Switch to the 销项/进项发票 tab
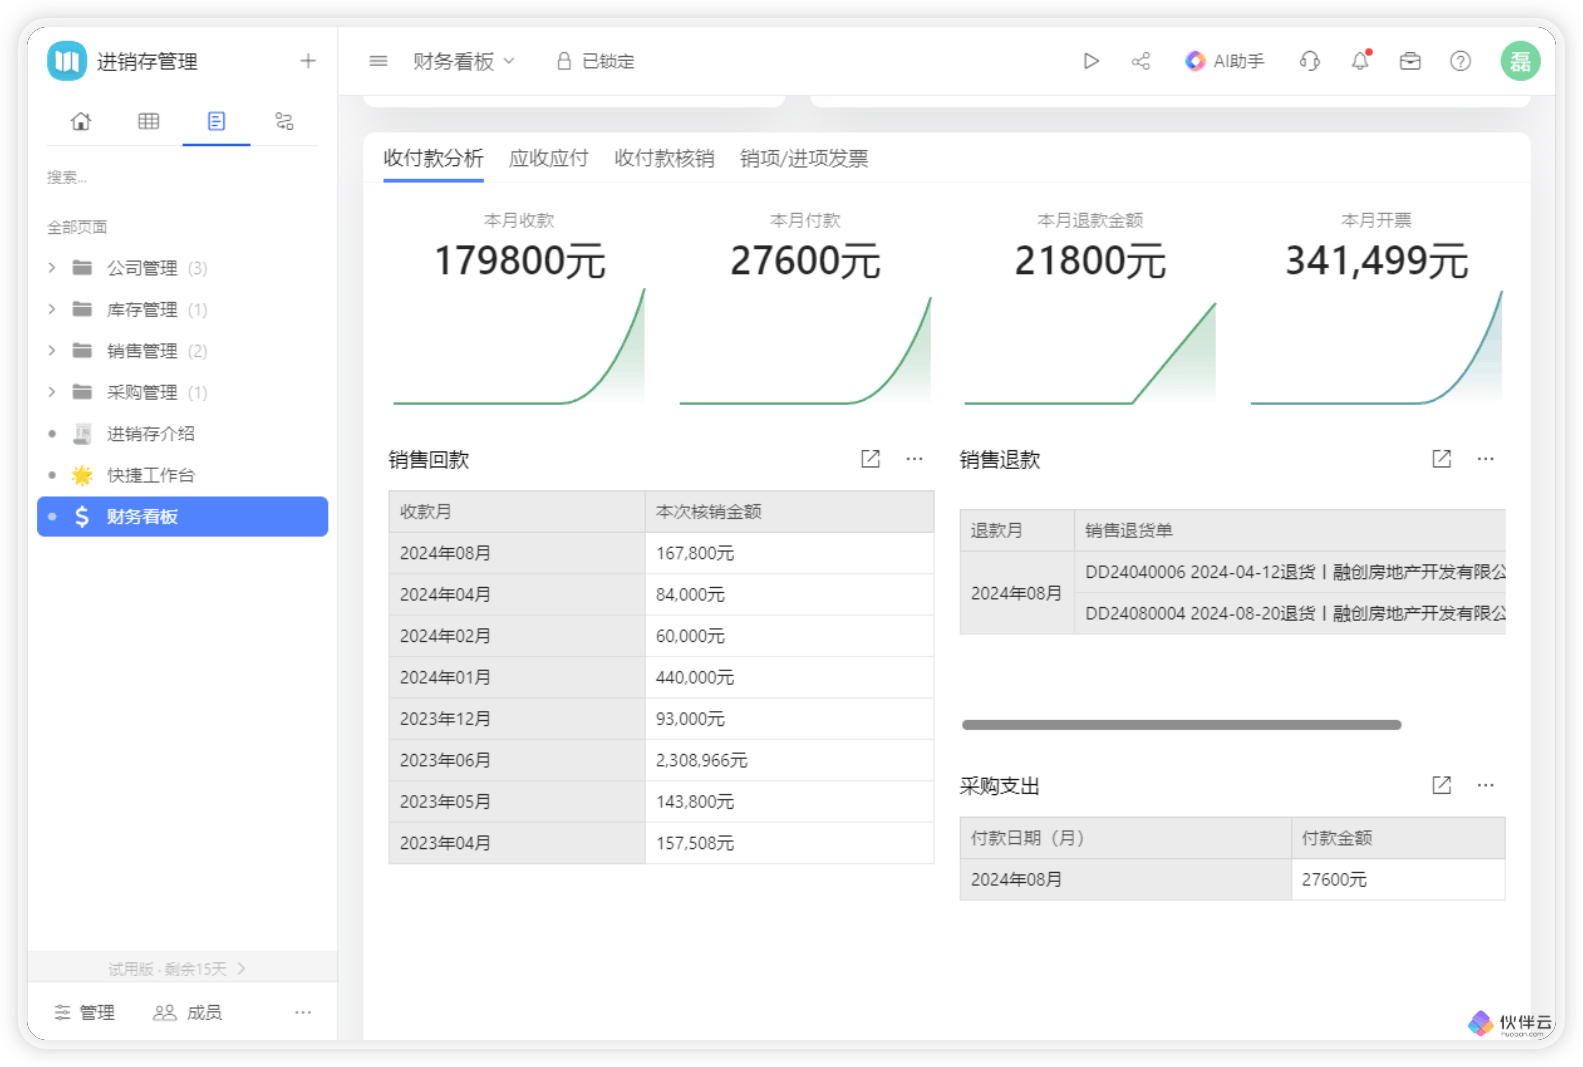 click(804, 158)
